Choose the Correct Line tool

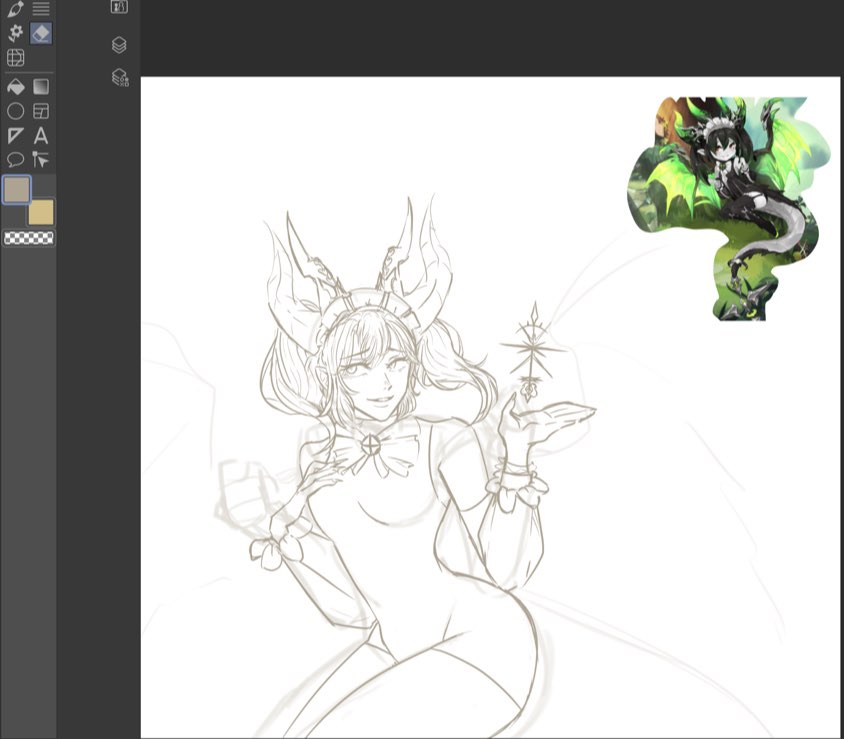click(41, 159)
